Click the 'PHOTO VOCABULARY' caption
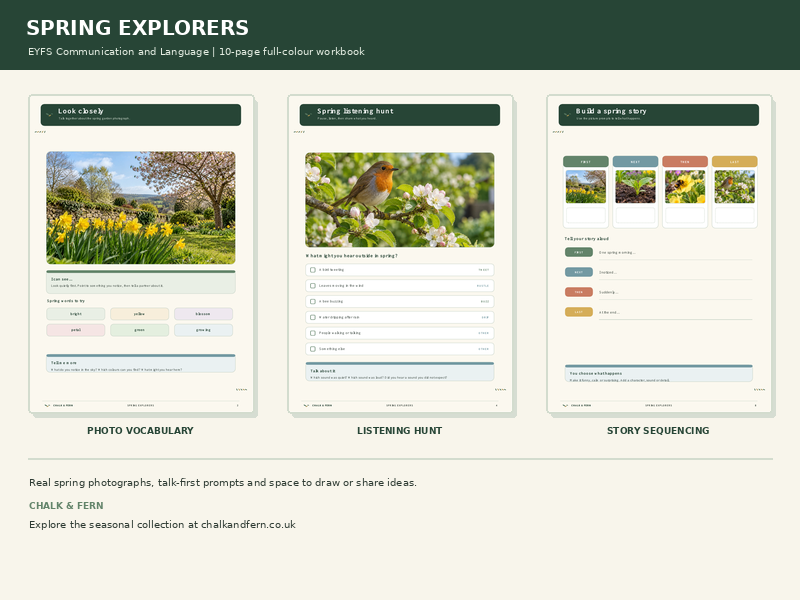 140,431
